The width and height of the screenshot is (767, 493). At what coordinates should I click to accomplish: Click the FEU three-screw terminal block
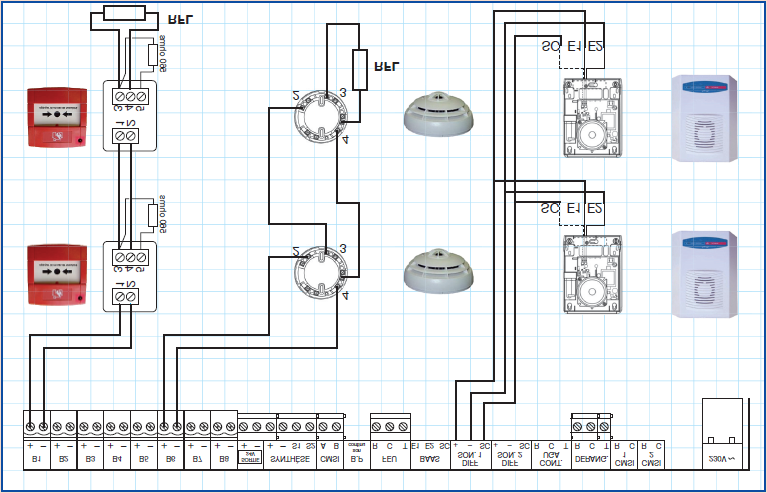click(389, 426)
